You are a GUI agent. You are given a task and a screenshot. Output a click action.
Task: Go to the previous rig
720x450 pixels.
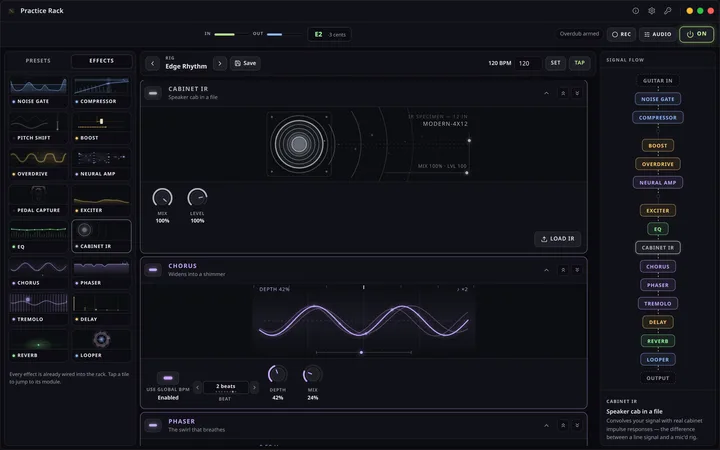point(152,63)
